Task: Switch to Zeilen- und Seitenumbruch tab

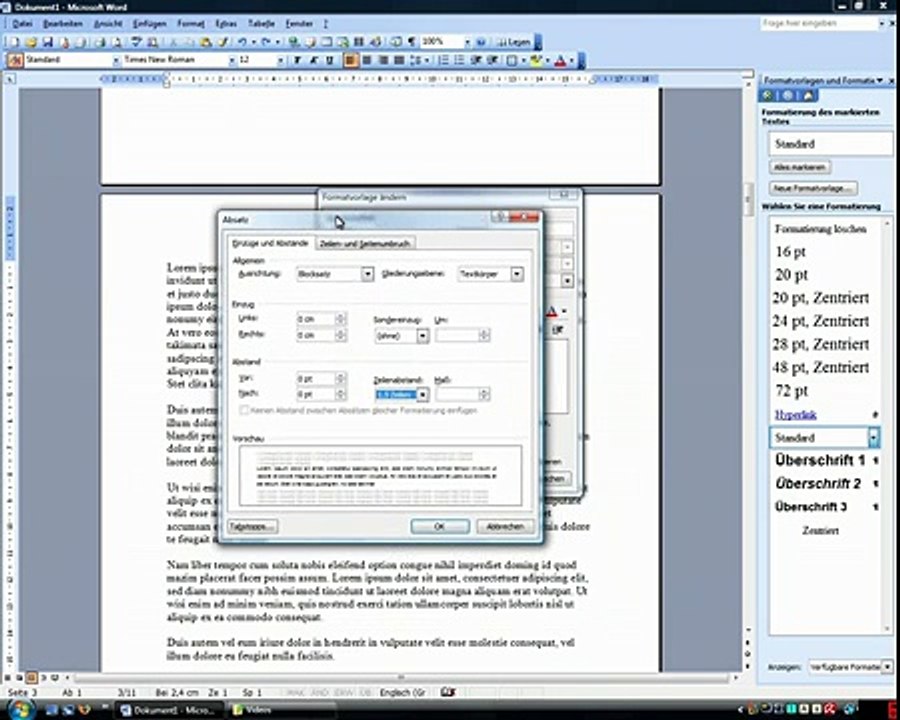Action: pos(364,243)
